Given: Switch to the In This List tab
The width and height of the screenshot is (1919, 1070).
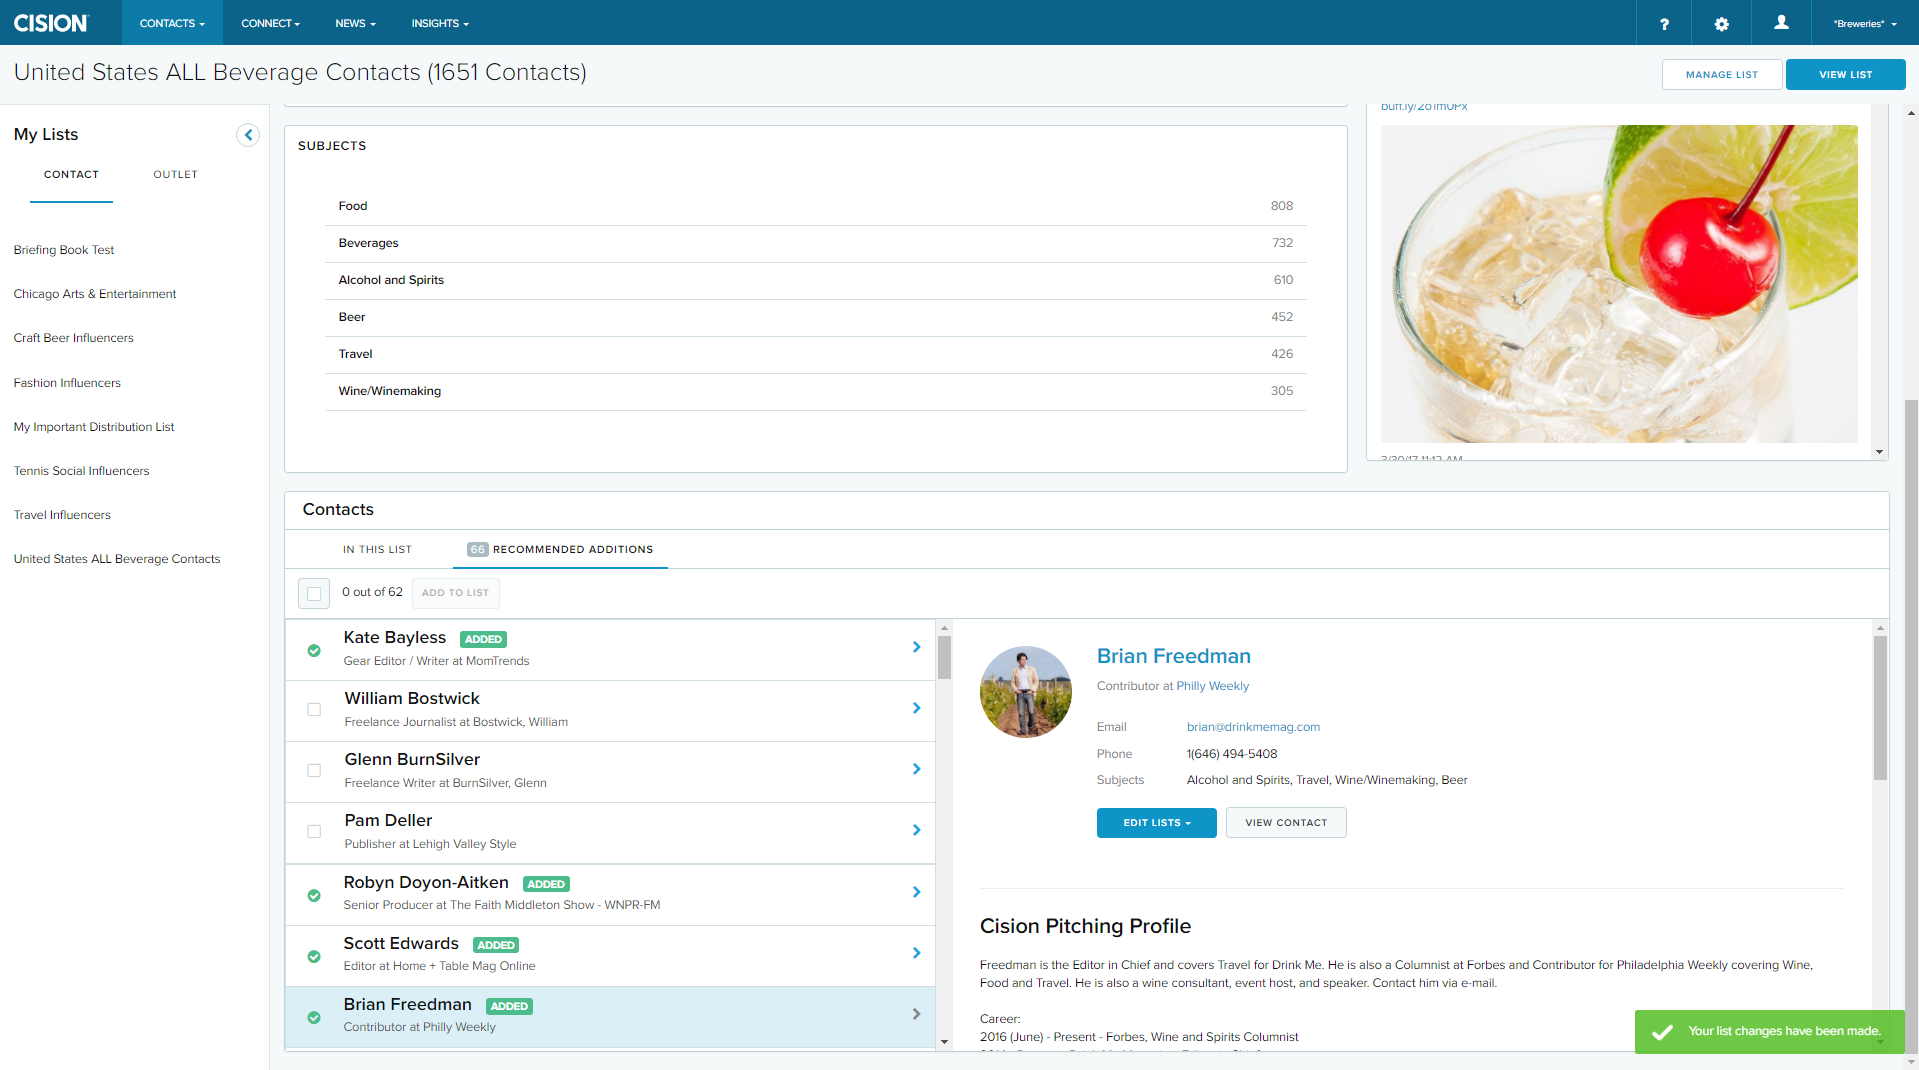Looking at the screenshot, I should [377, 550].
